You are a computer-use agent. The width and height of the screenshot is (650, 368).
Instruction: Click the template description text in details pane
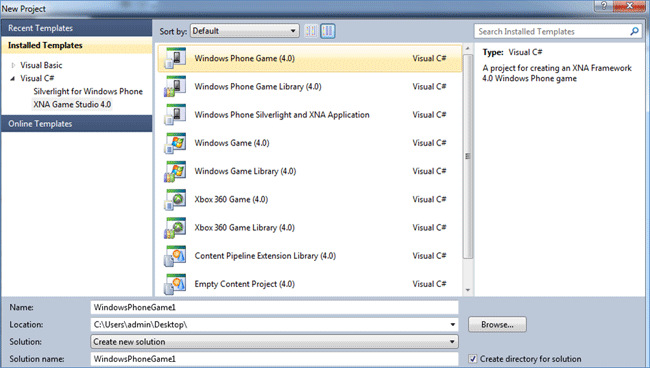click(557, 73)
